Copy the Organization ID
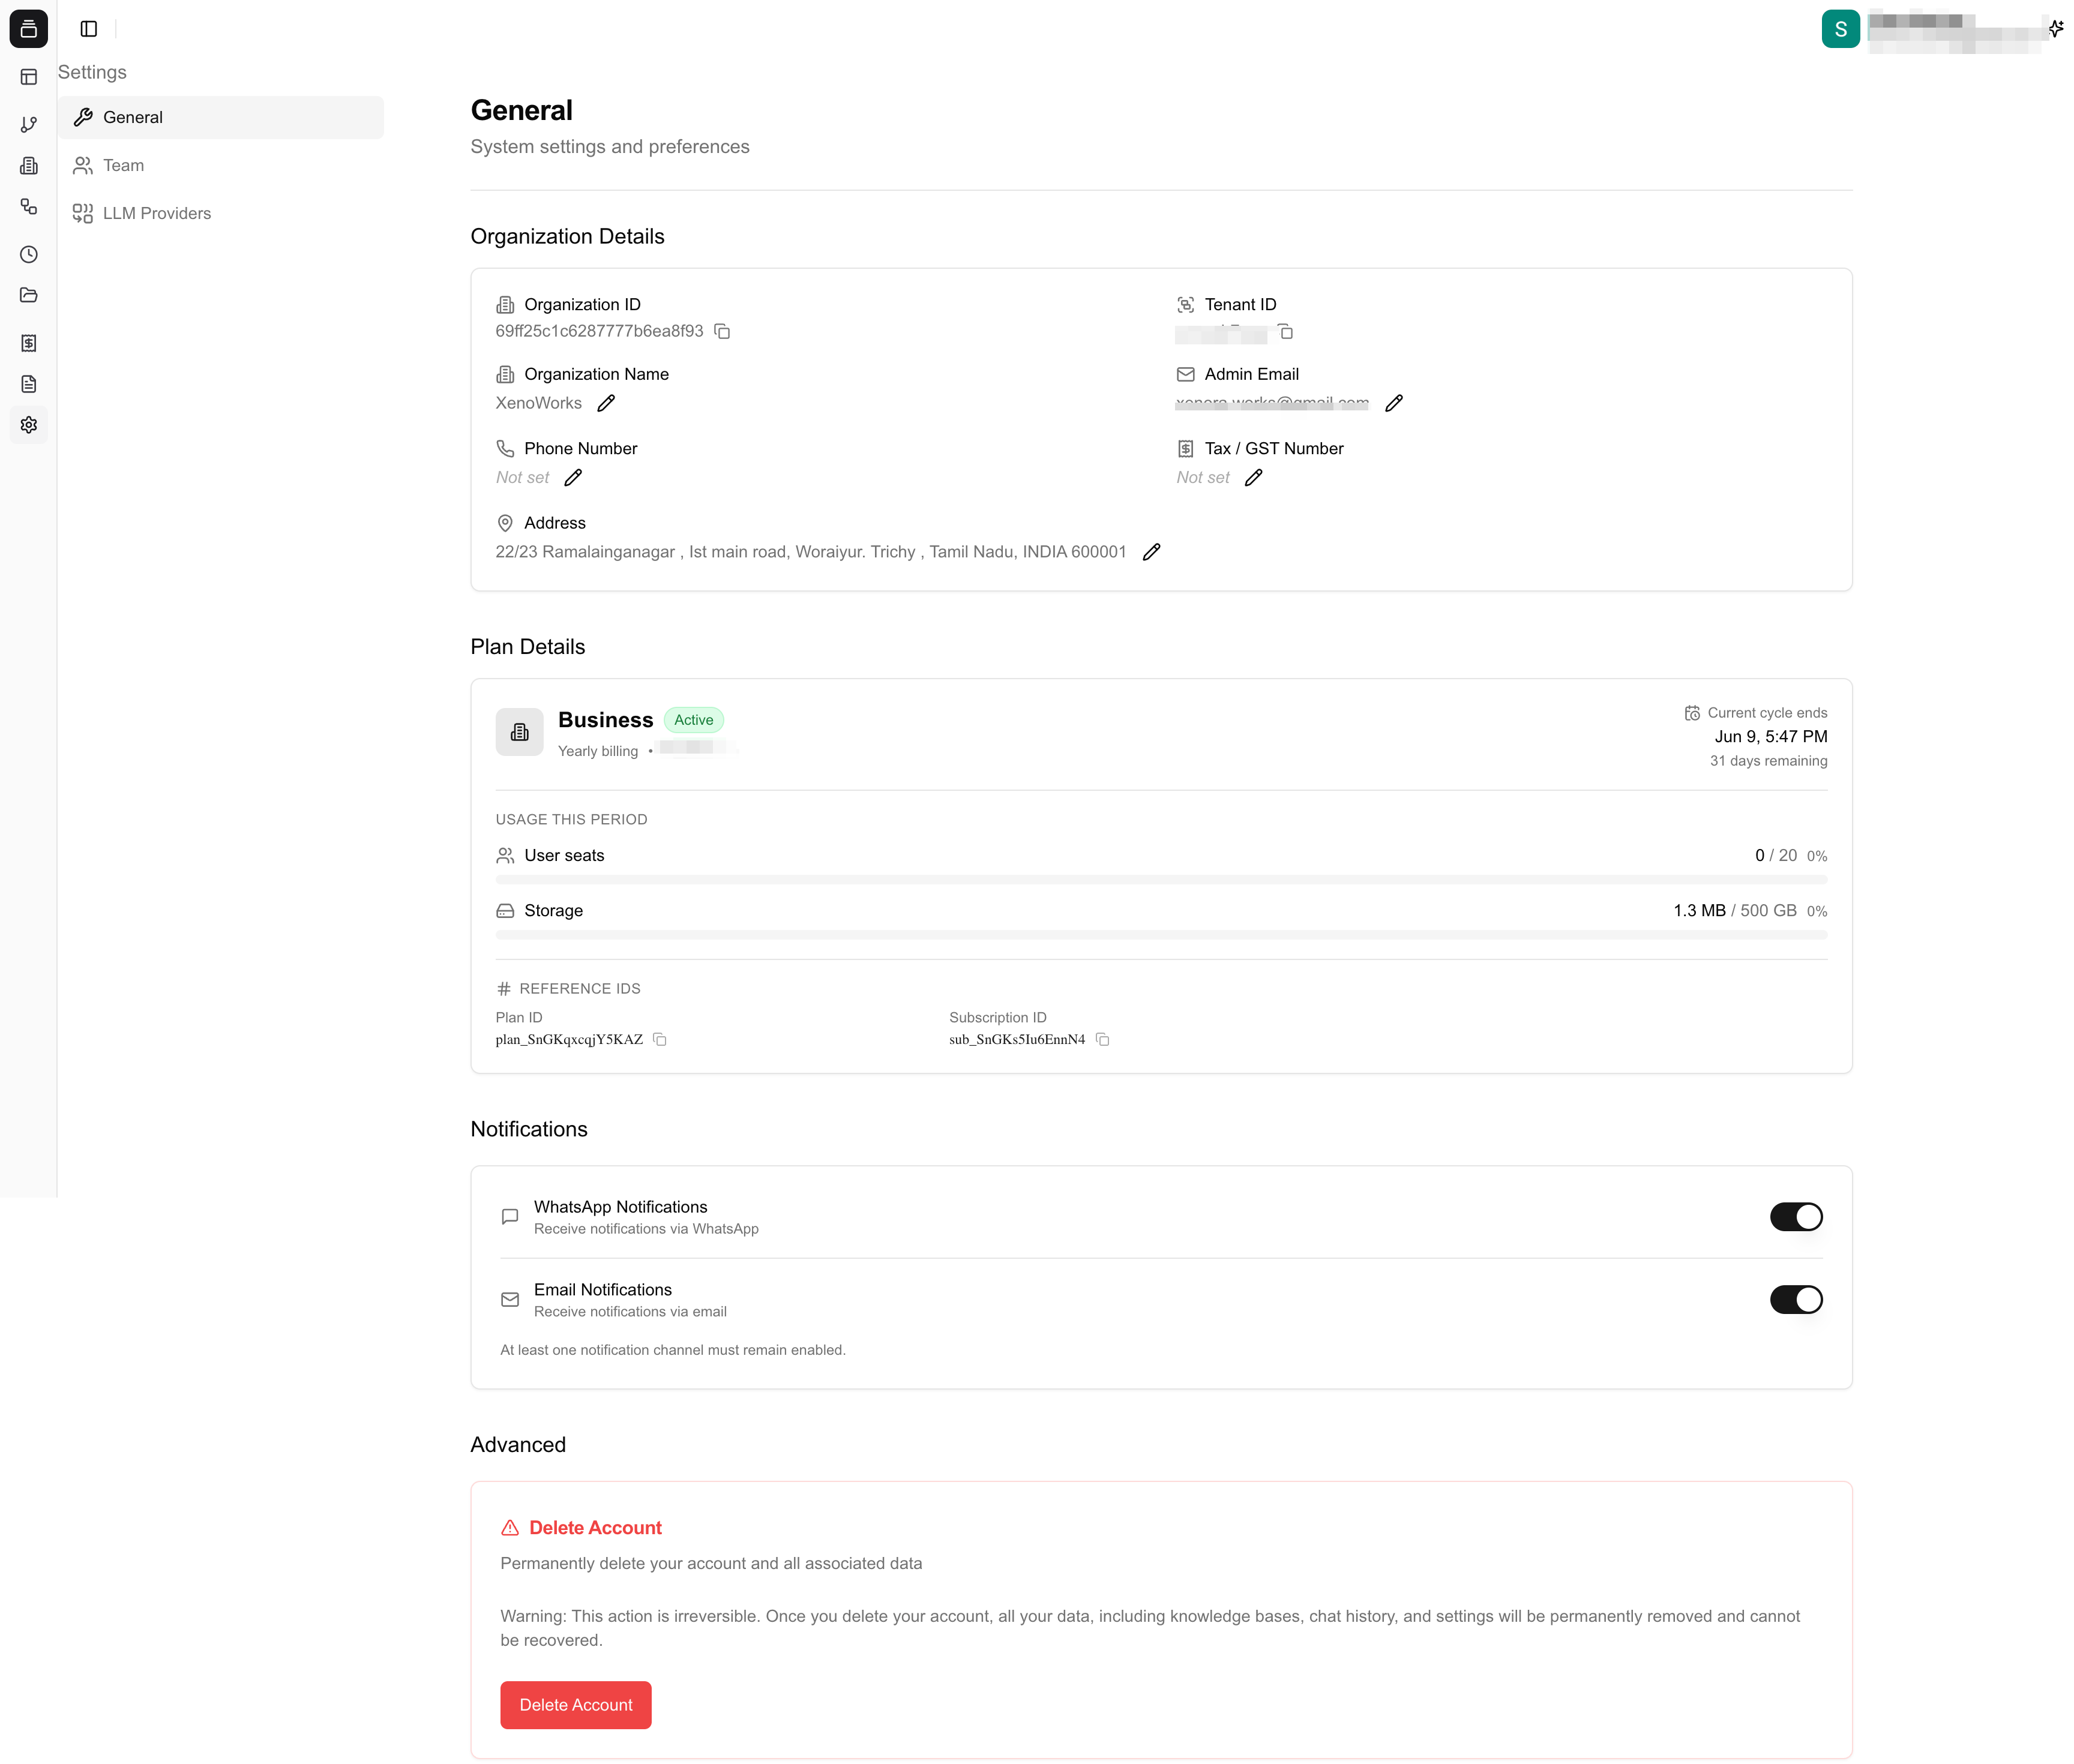 point(722,331)
